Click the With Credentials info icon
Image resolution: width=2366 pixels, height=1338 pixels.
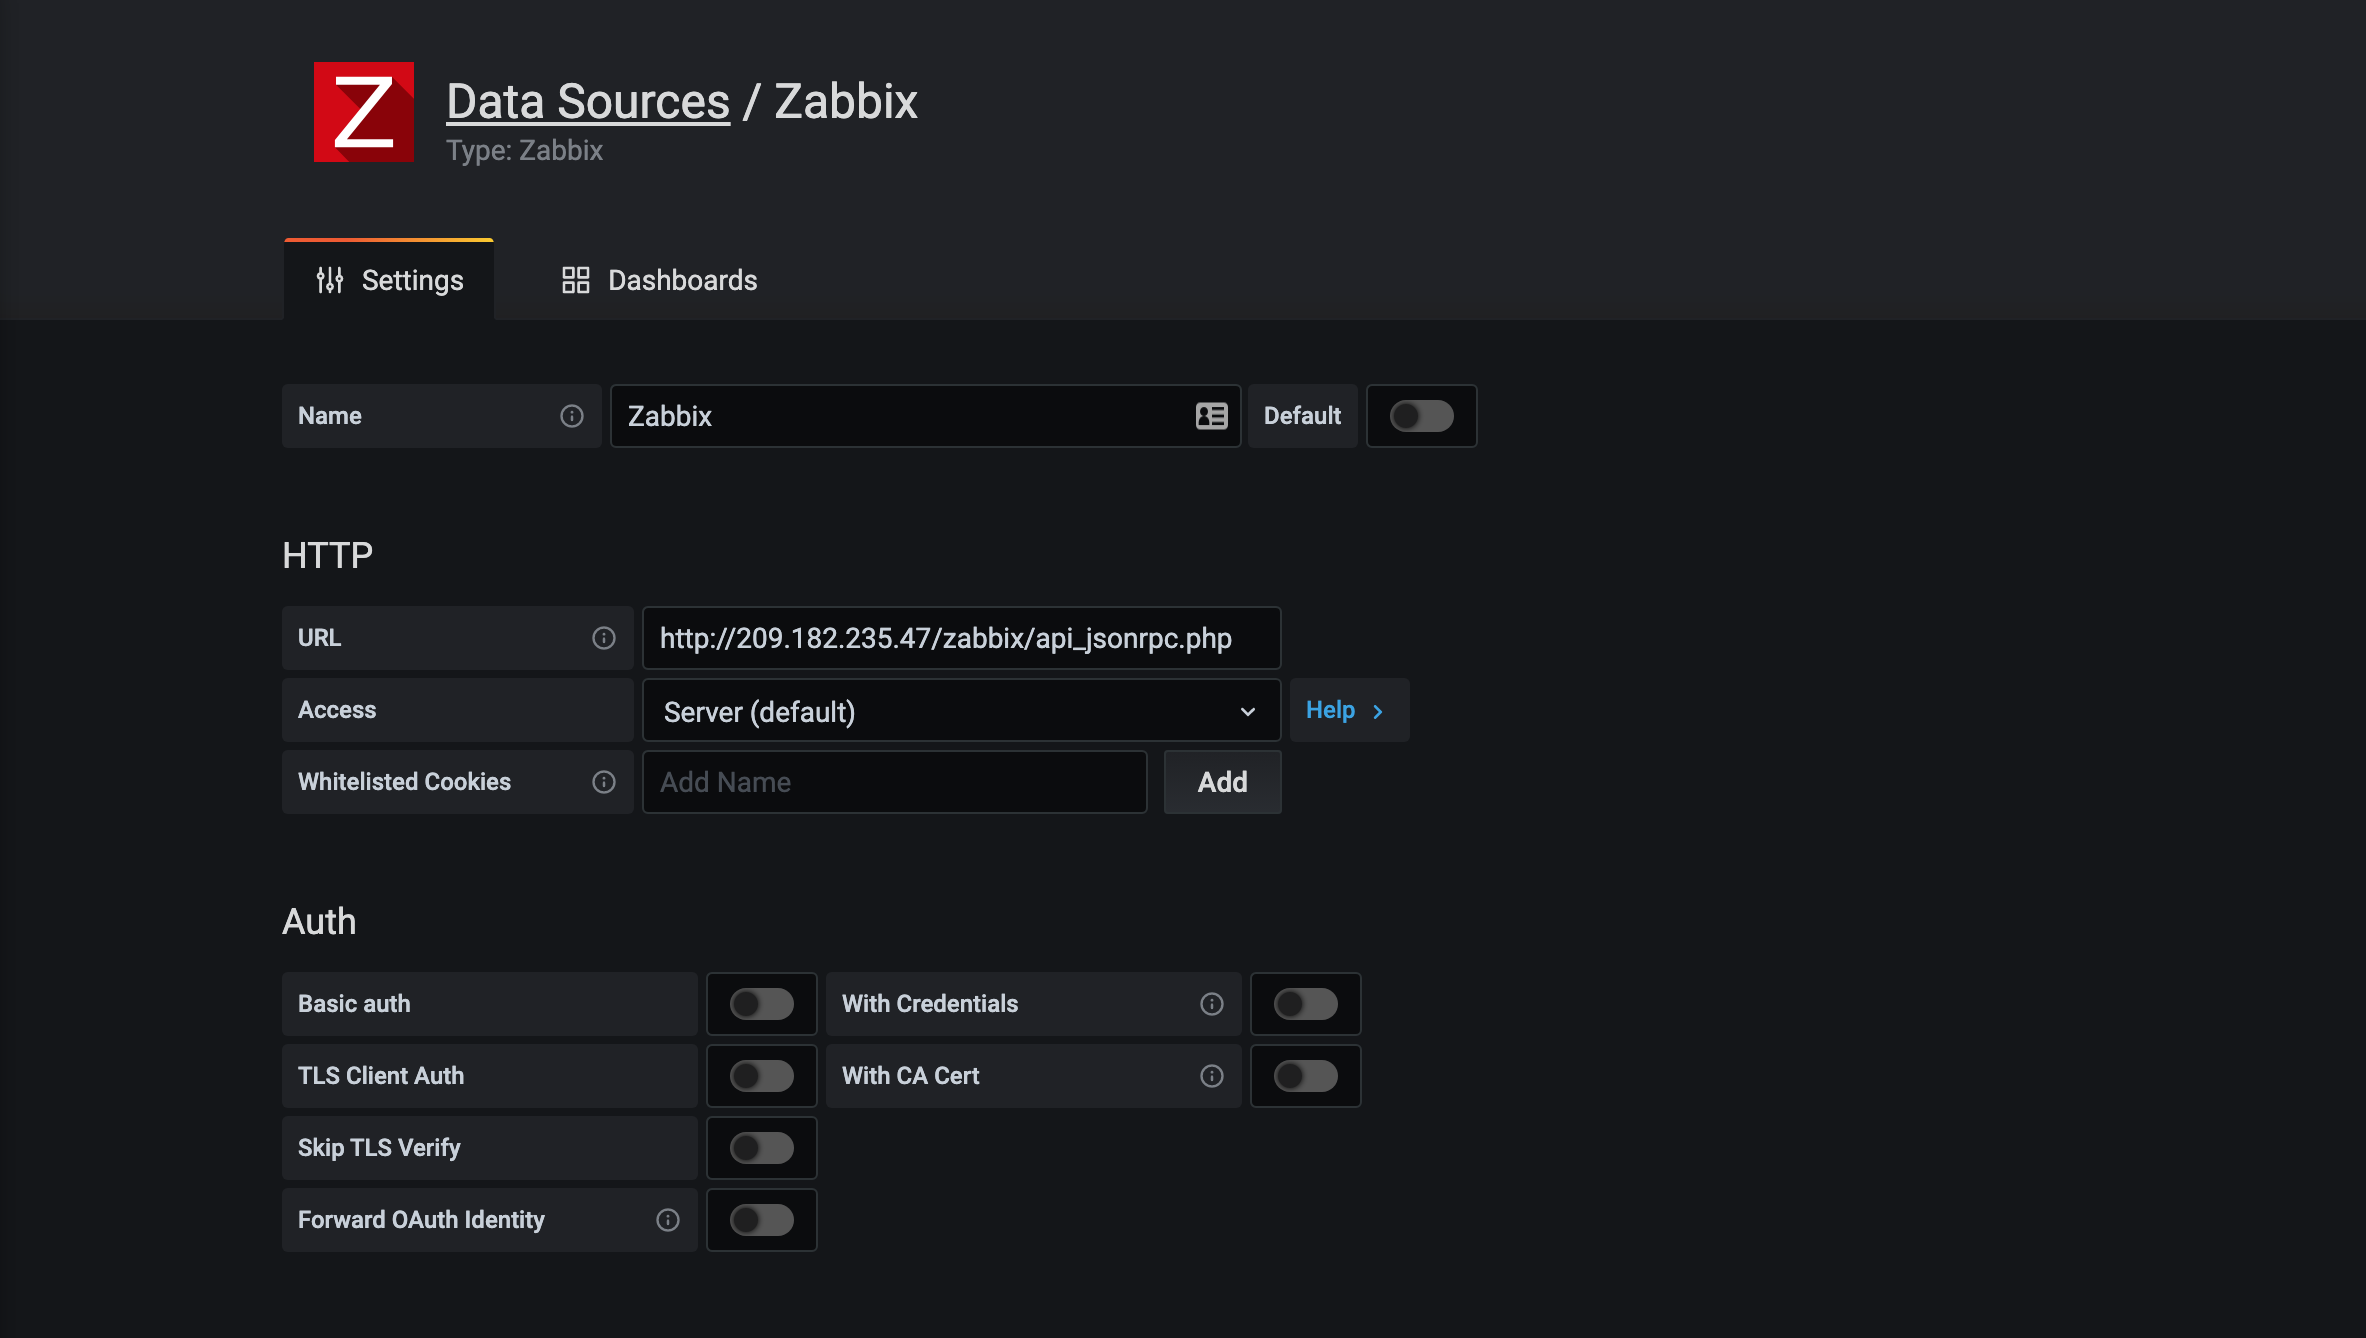point(1211,1004)
